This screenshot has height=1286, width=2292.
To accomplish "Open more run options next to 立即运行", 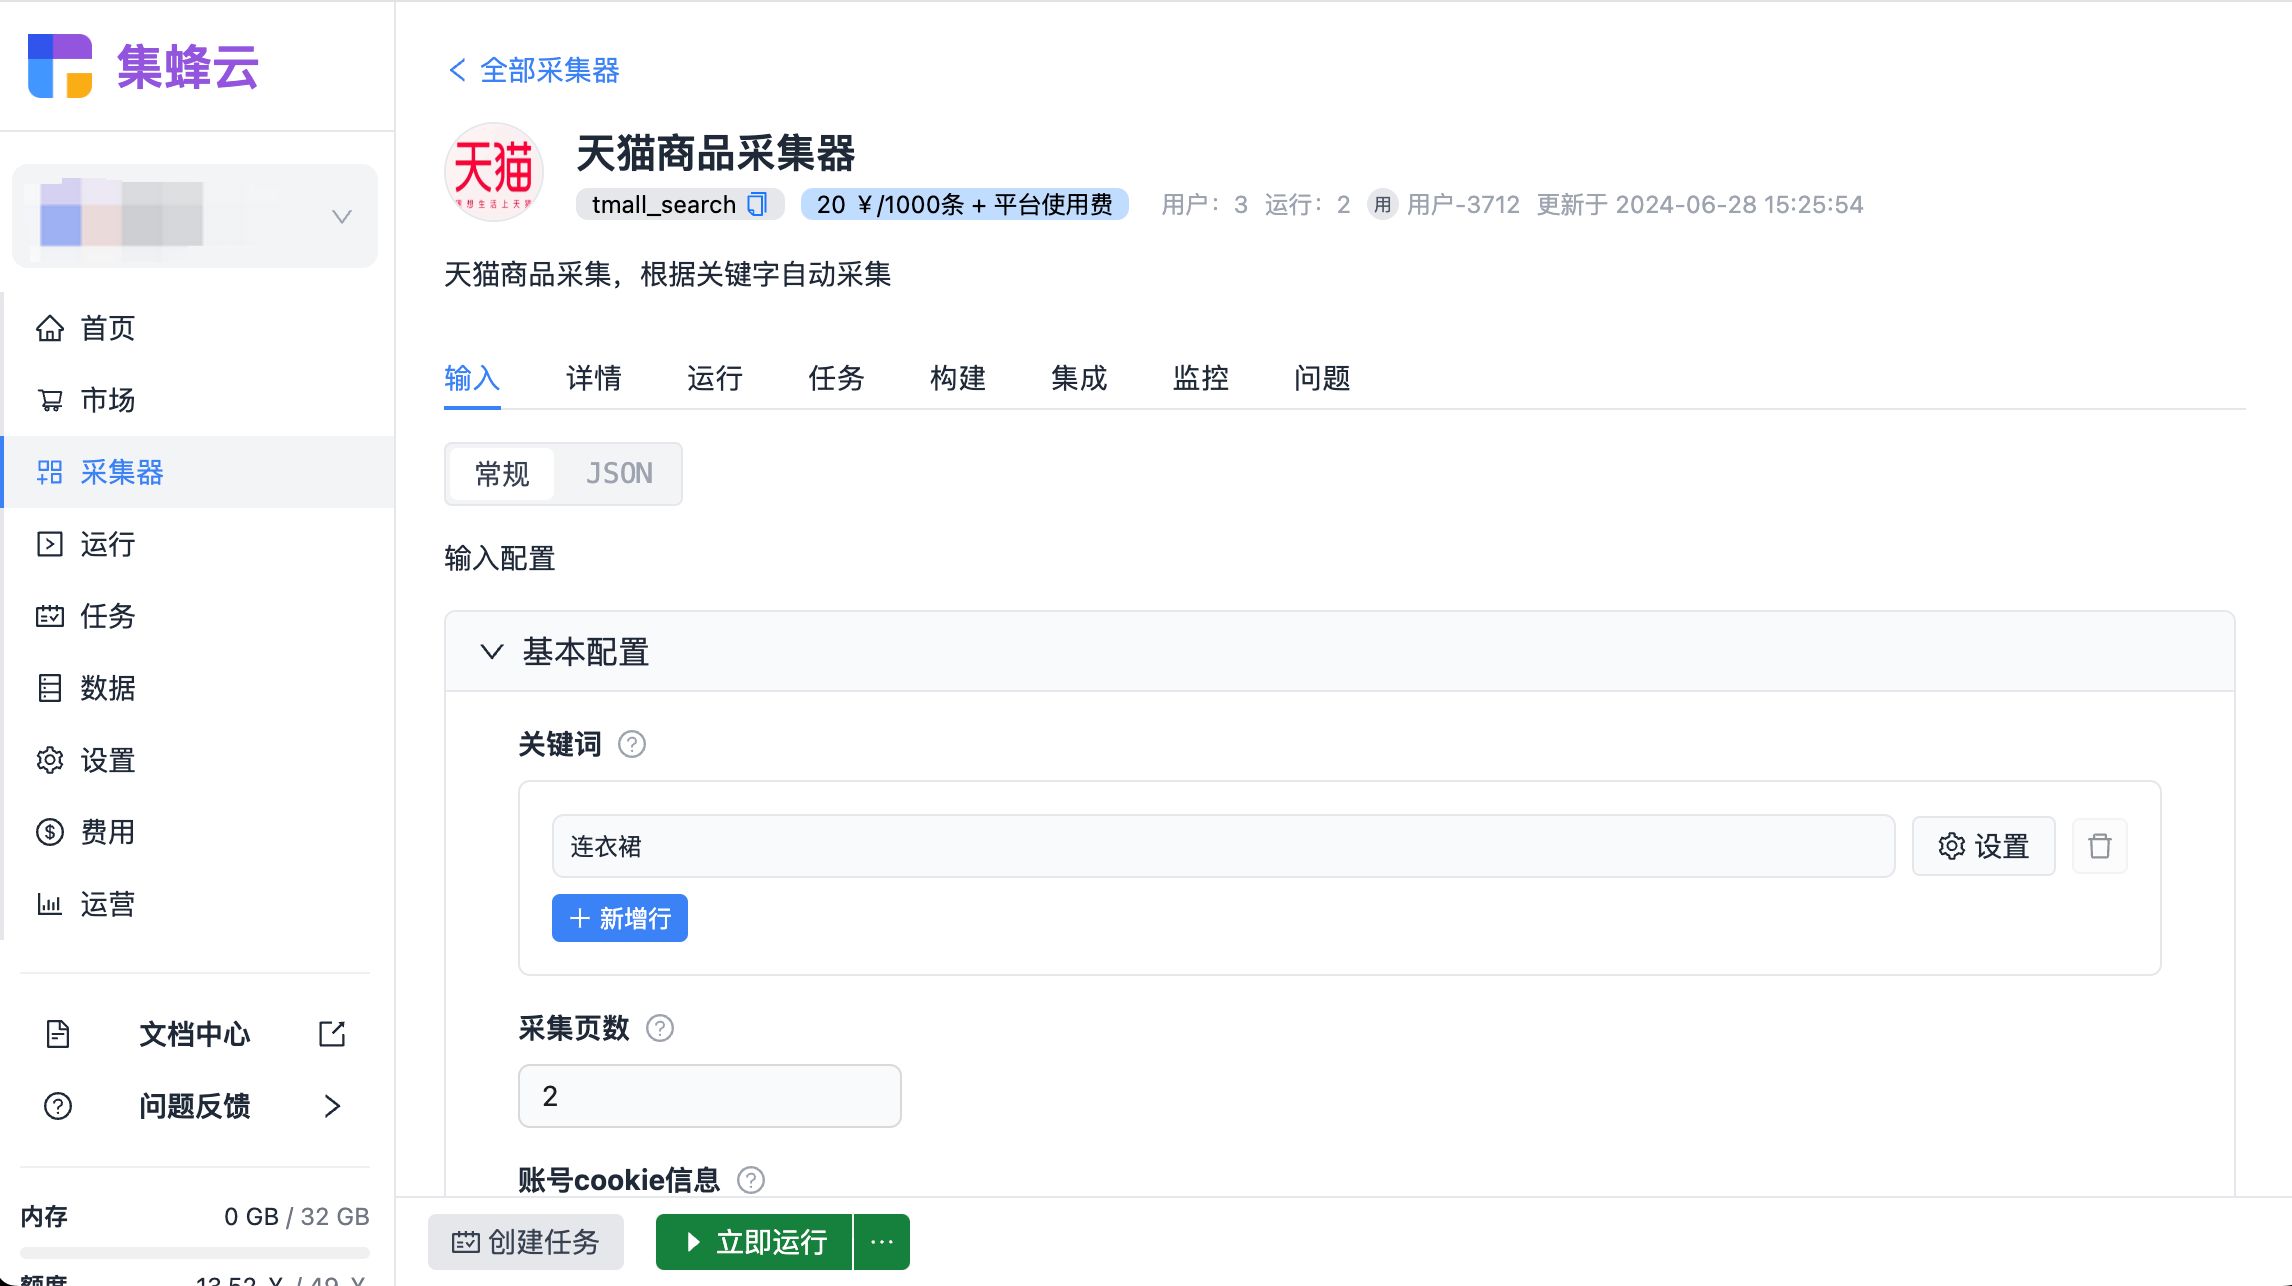I will [881, 1242].
